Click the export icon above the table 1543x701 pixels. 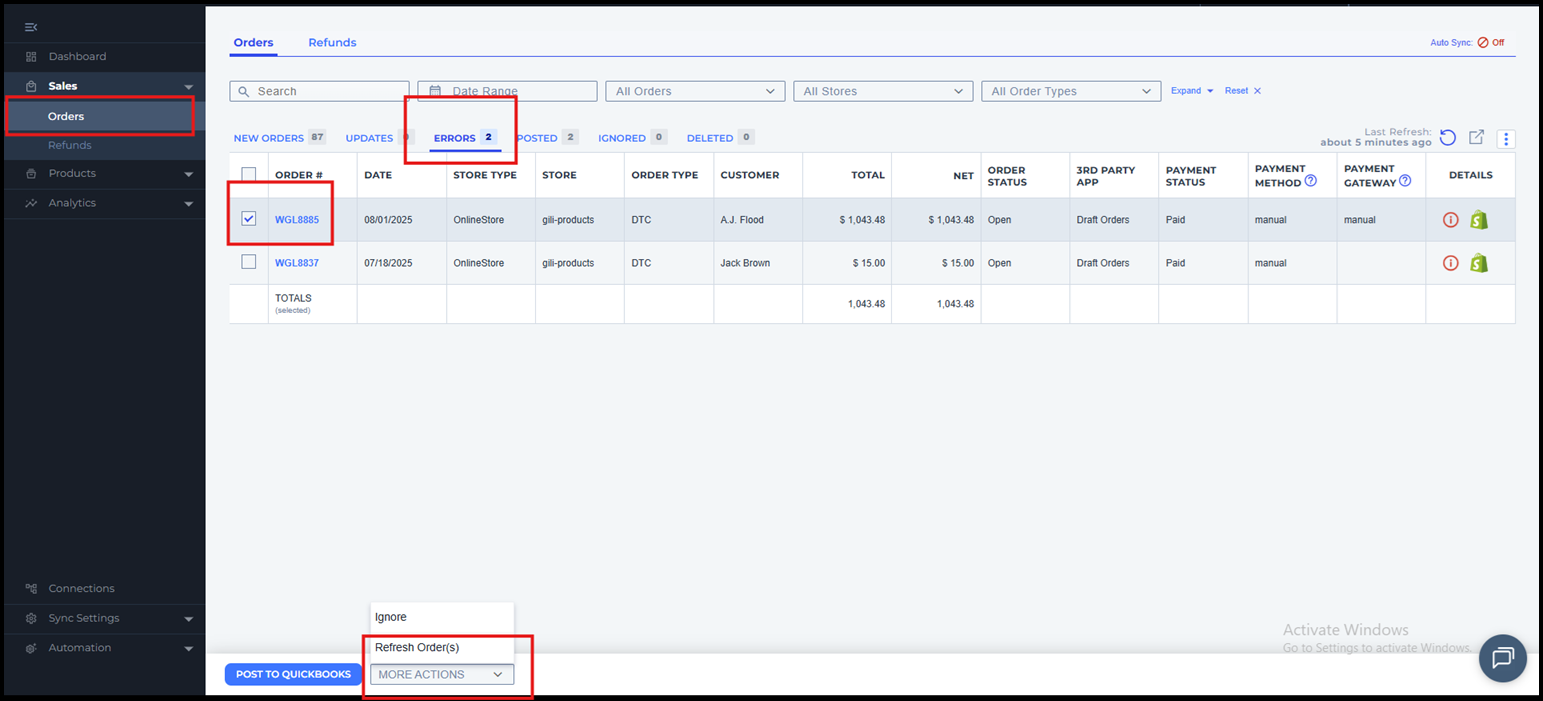pyautogui.click(x=1476, y=138)
